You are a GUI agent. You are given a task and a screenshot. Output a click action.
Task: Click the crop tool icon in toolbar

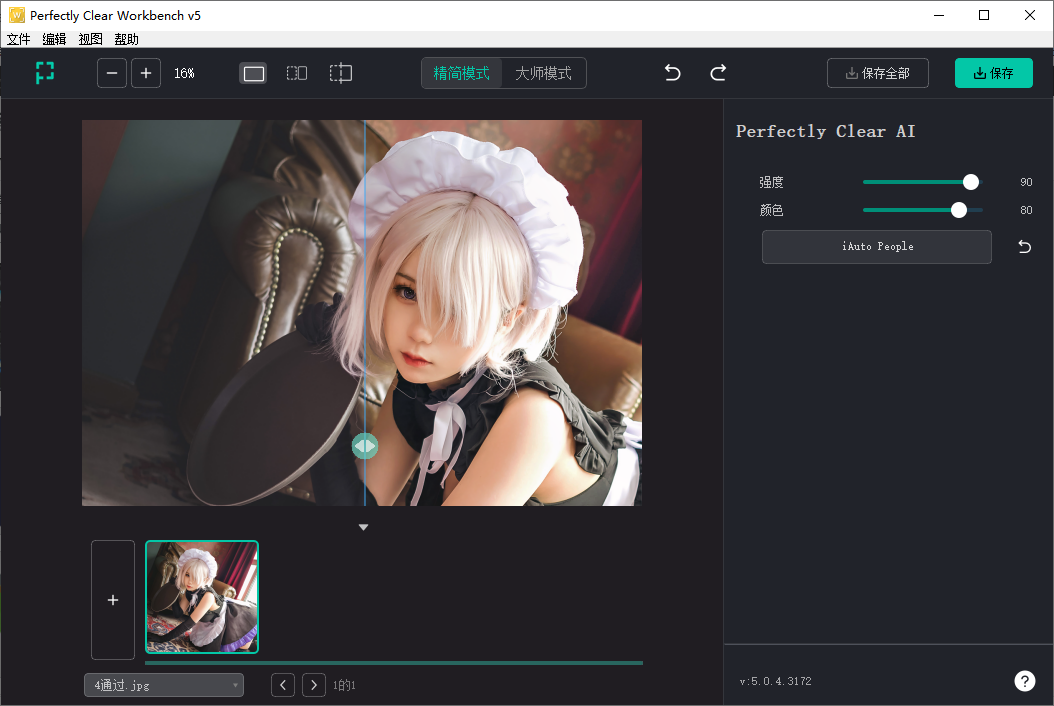(x=44, y=73)
